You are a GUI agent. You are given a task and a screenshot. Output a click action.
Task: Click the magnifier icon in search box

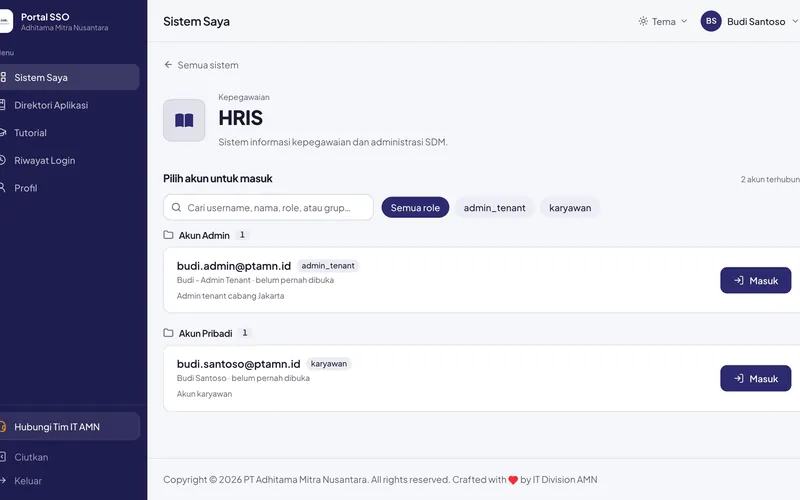176,208
